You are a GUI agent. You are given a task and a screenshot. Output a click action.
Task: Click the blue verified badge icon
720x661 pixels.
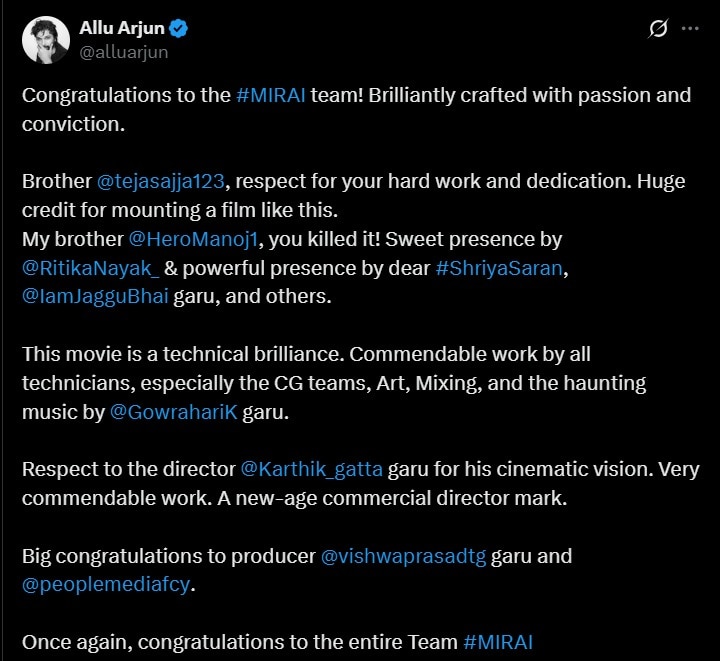[x=179, y=28]
